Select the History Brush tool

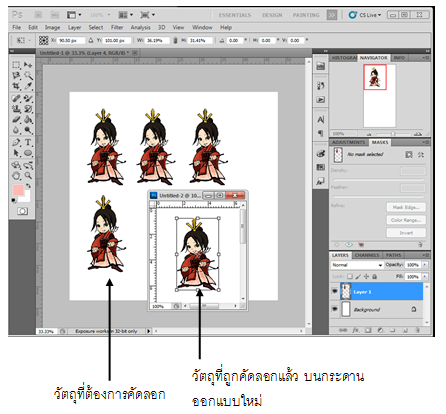point(28,109)
